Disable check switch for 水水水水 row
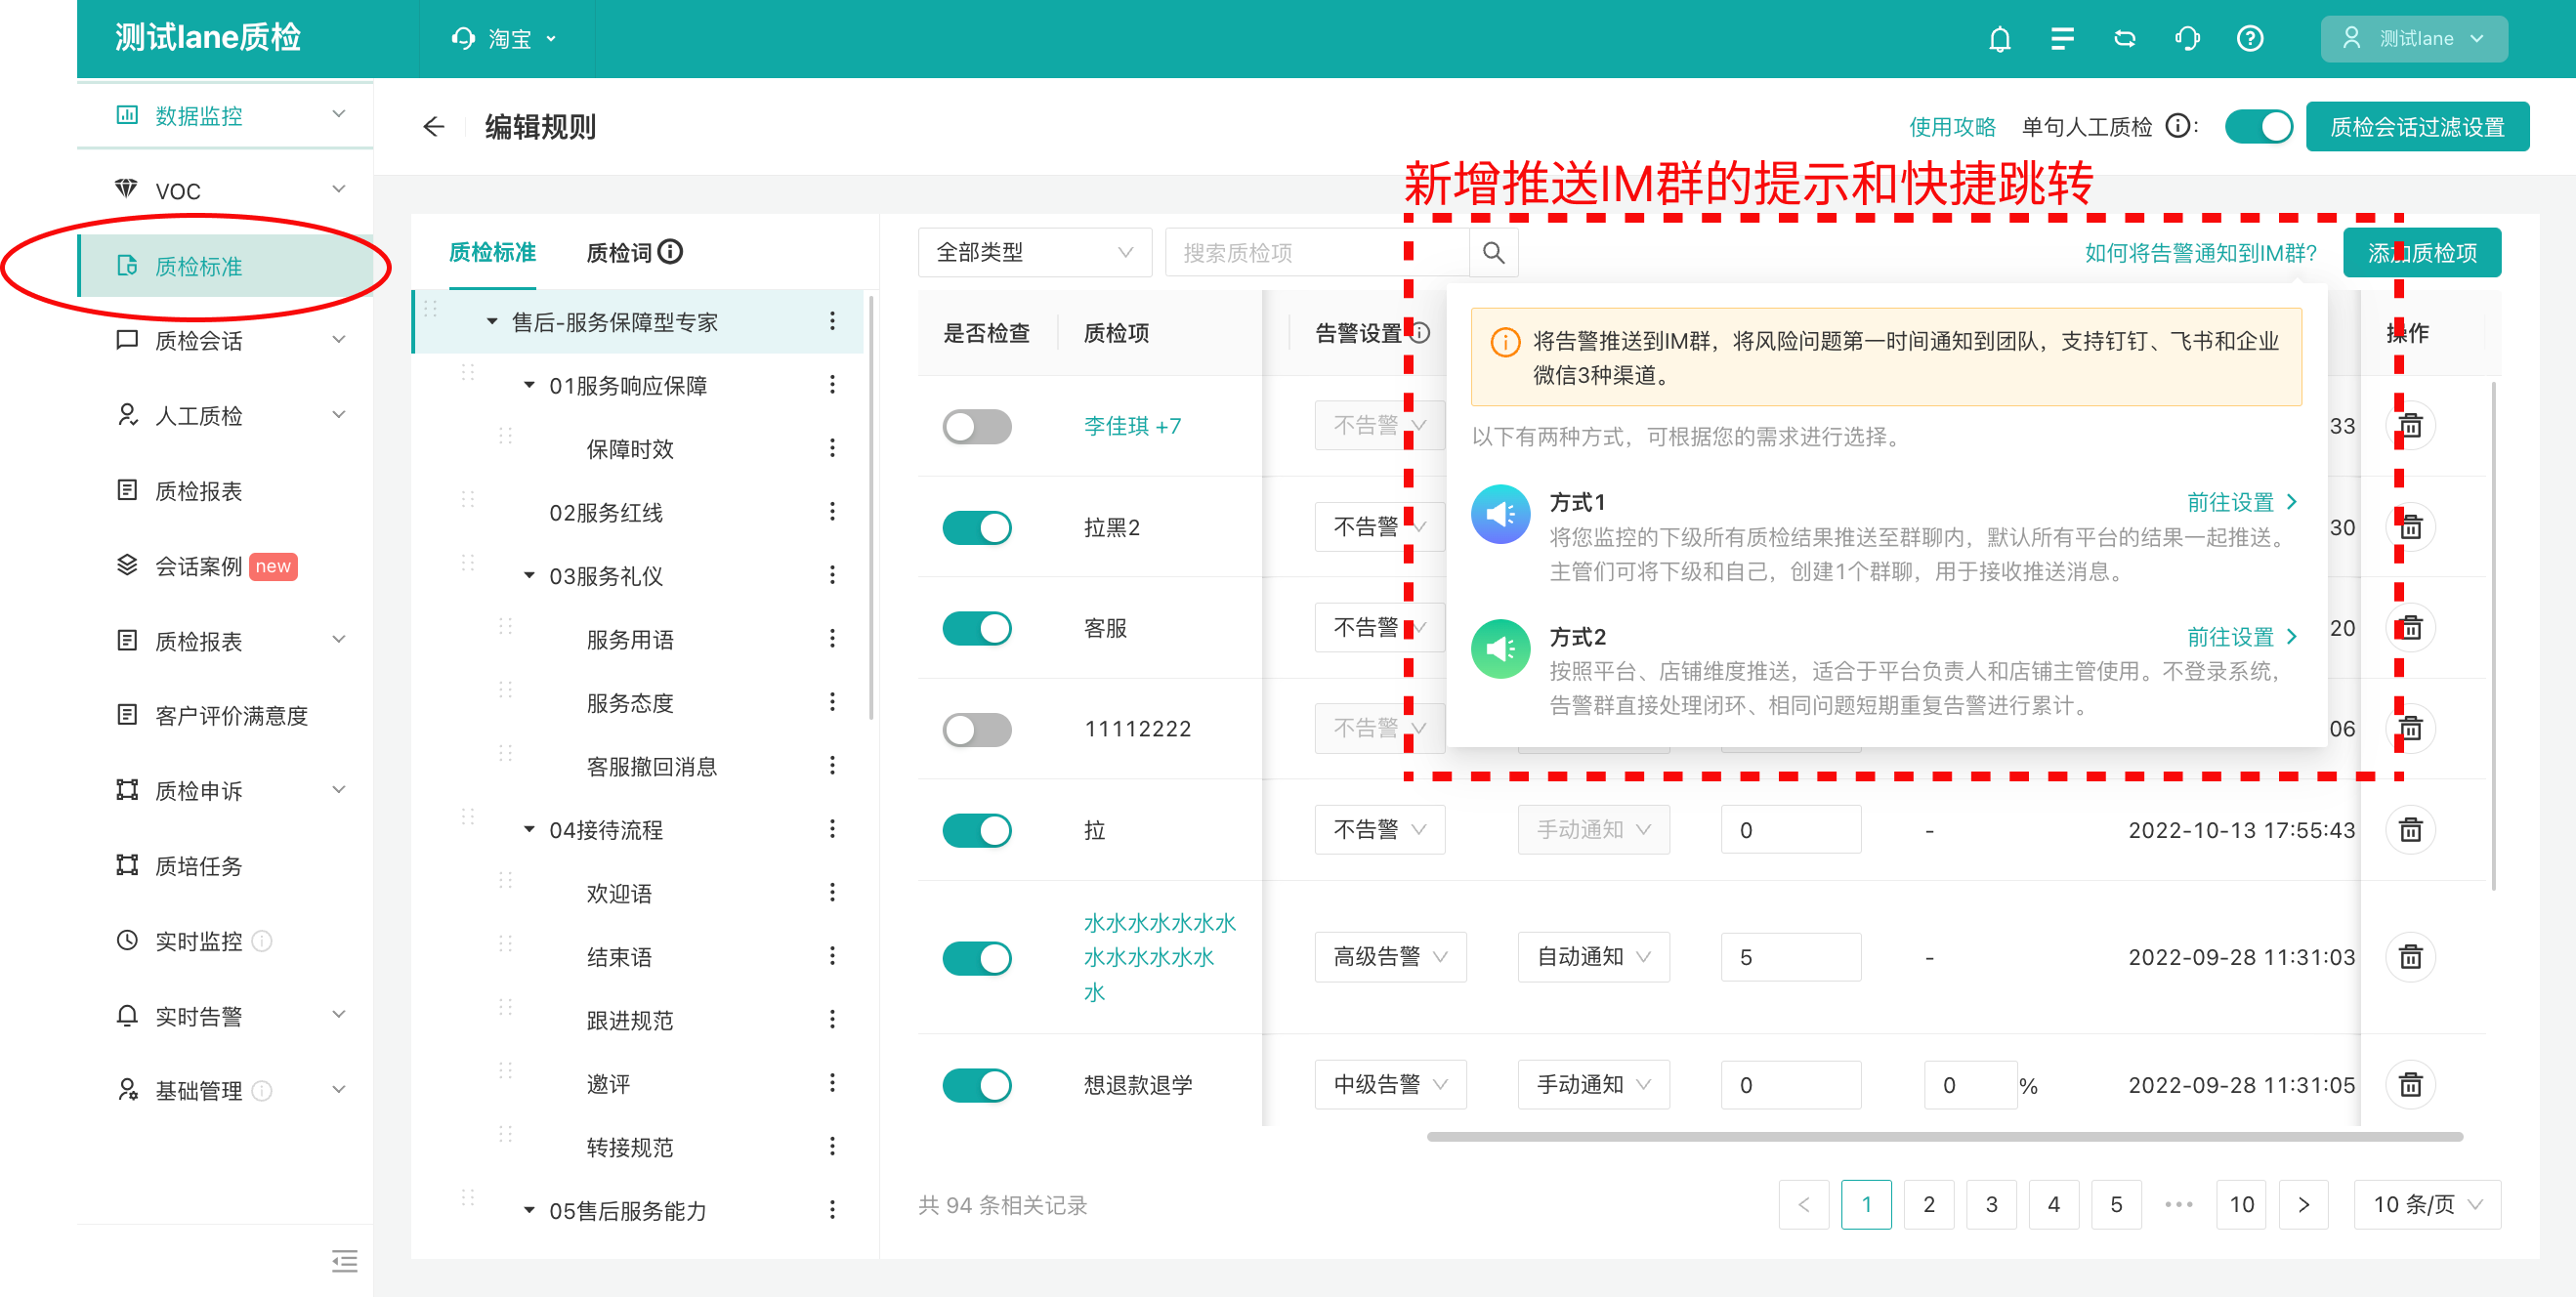The width and height of the screenshot is (2576, 1297). [976, 958]
